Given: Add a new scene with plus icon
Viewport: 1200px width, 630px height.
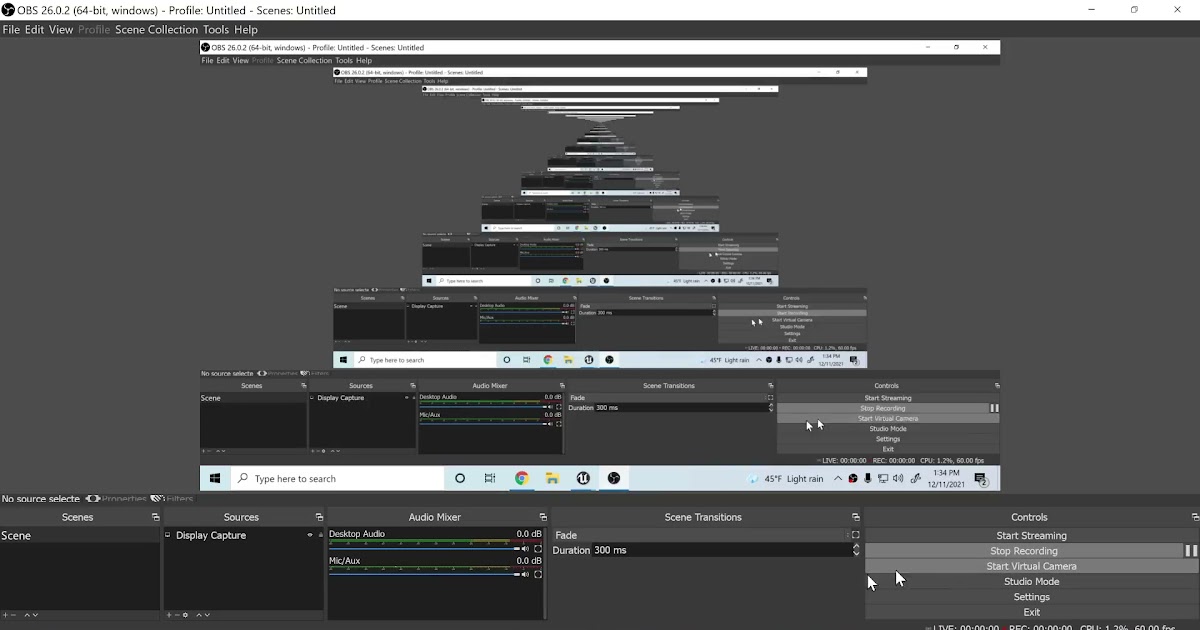Looking at the screenshot, I should tap(5, 615).
